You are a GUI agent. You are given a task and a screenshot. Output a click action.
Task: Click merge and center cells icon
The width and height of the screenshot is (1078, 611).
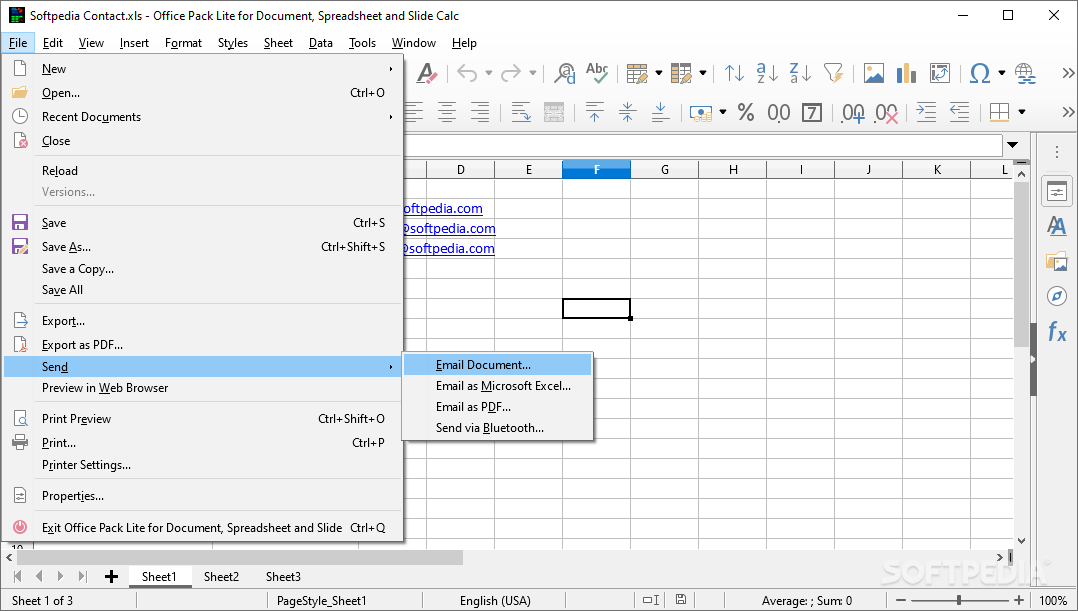click(x=554, y=112)
